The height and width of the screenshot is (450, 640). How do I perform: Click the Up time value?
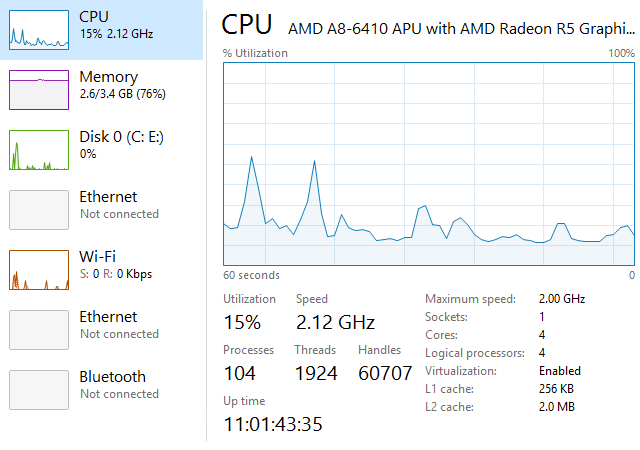(x=273, y=424)
